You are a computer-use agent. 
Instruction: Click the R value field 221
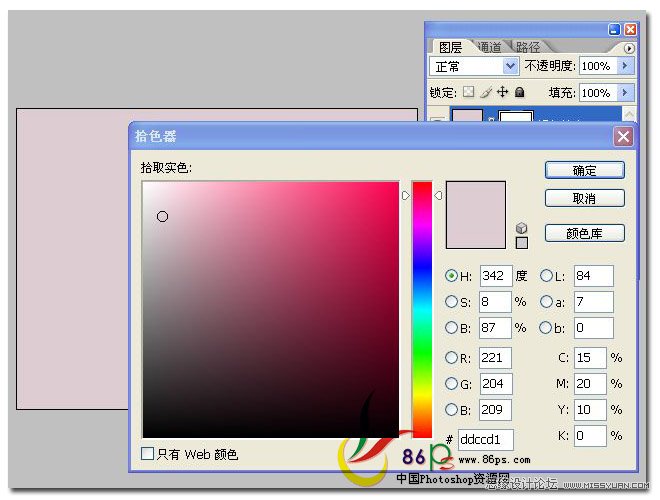coord(495,358)
